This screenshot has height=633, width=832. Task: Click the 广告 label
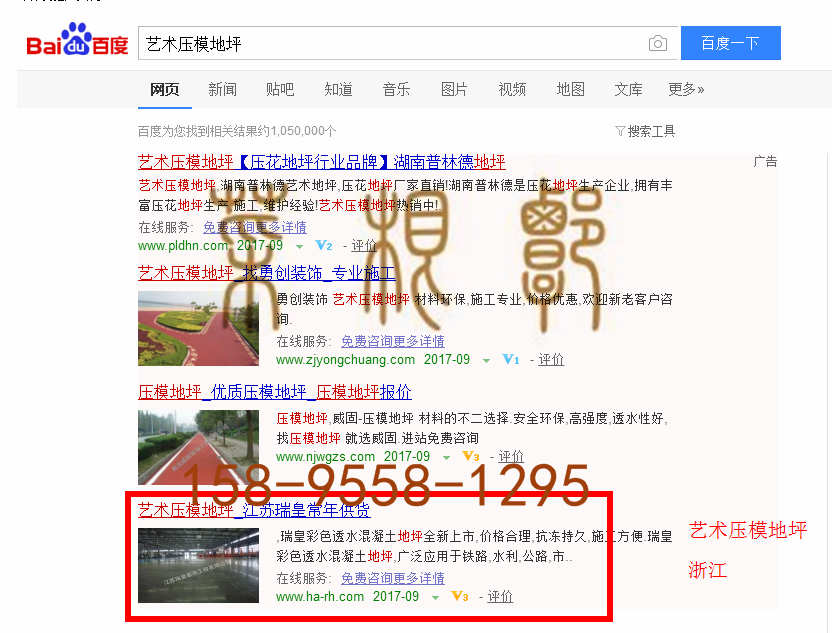[765, 161]
